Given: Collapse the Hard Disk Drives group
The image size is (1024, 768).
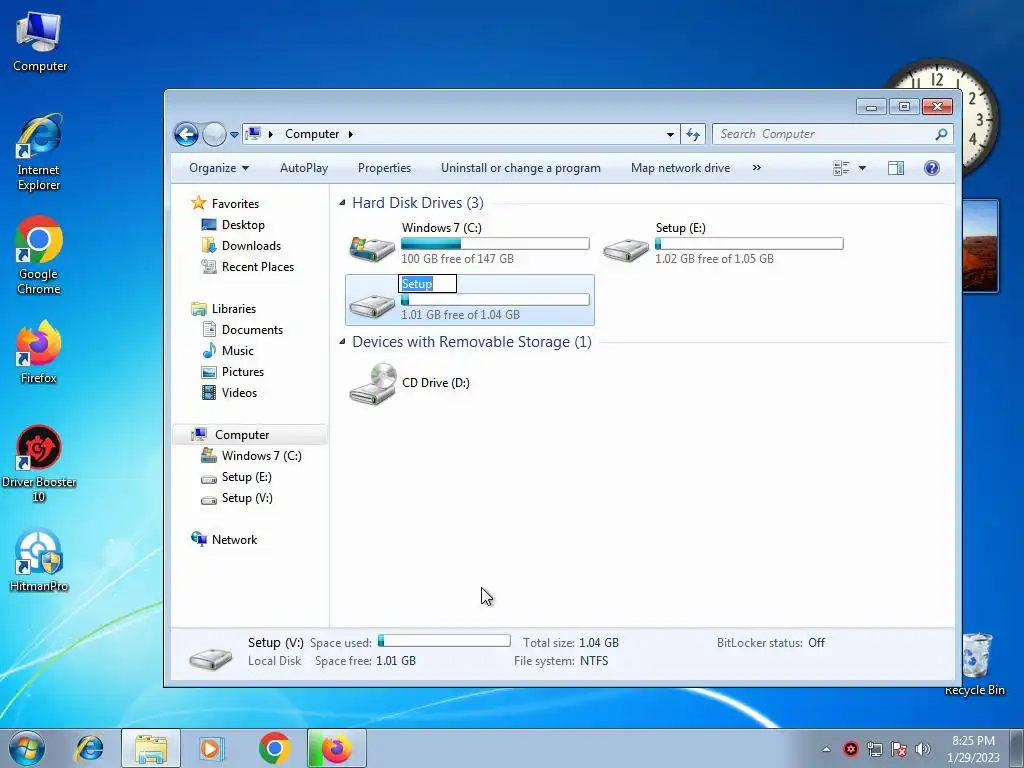Looking at the screenshot, I should (342, 203).
